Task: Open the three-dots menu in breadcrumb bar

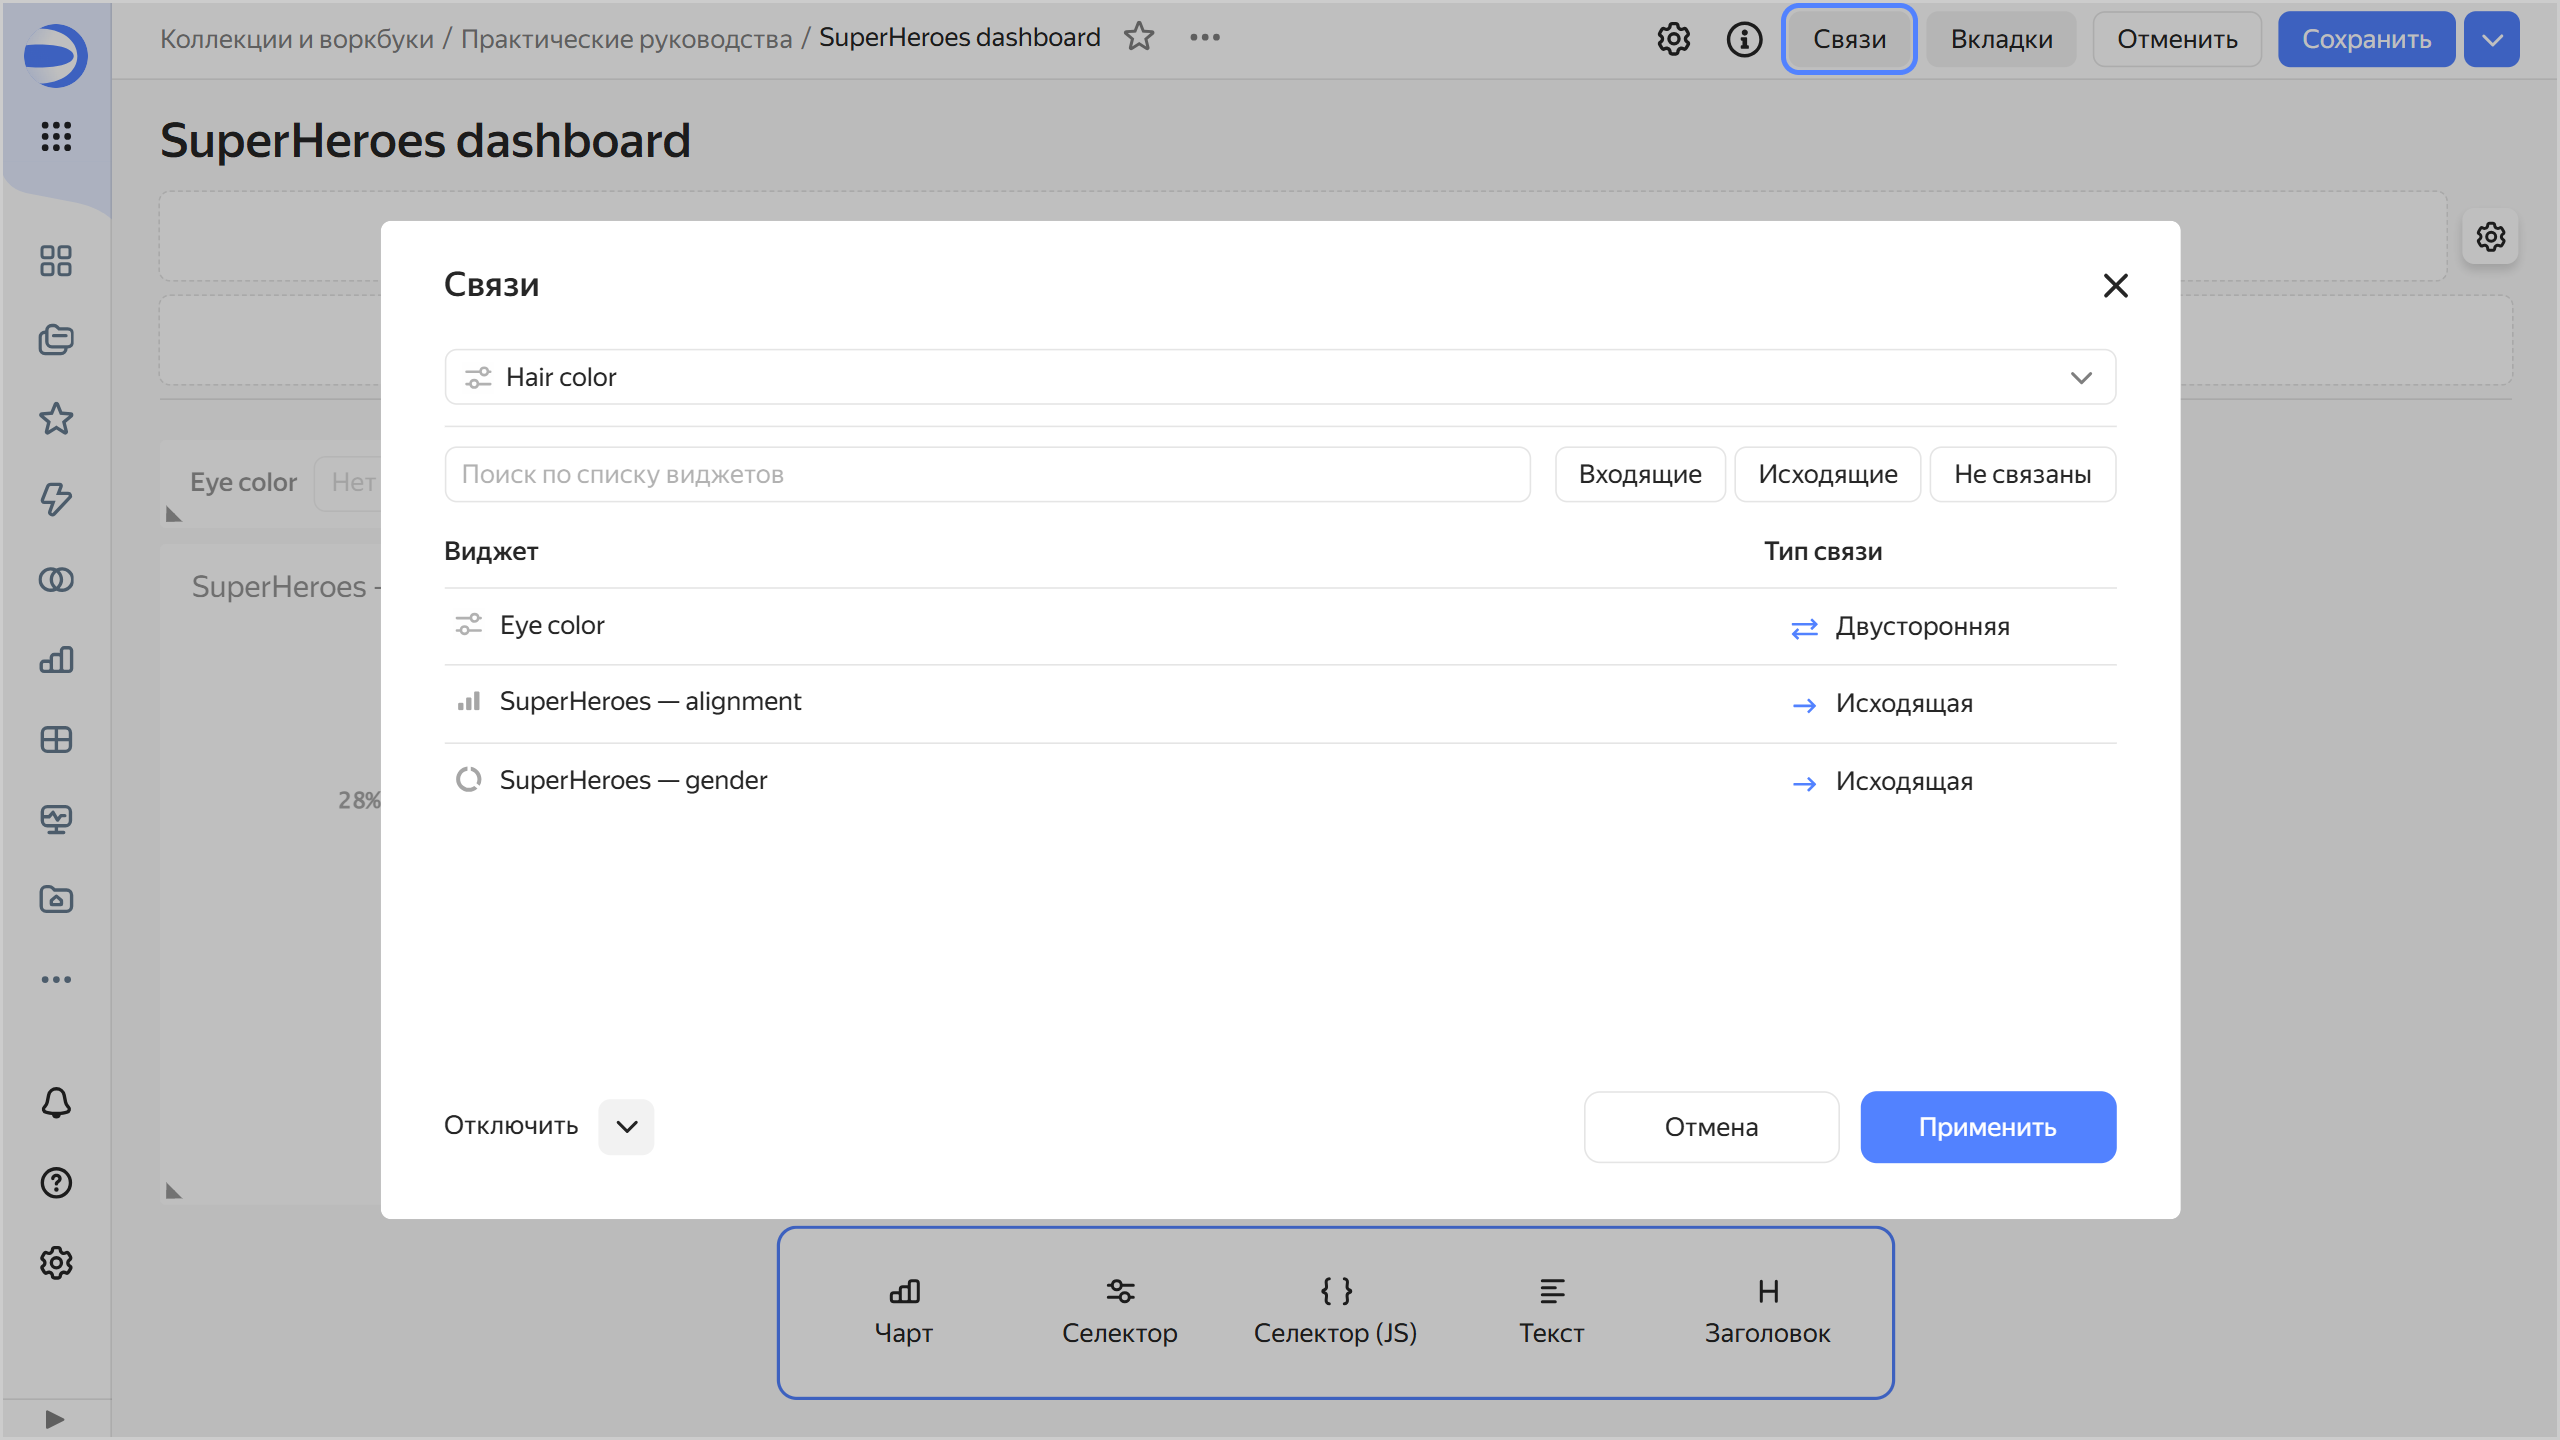Action: (1205, 37)
